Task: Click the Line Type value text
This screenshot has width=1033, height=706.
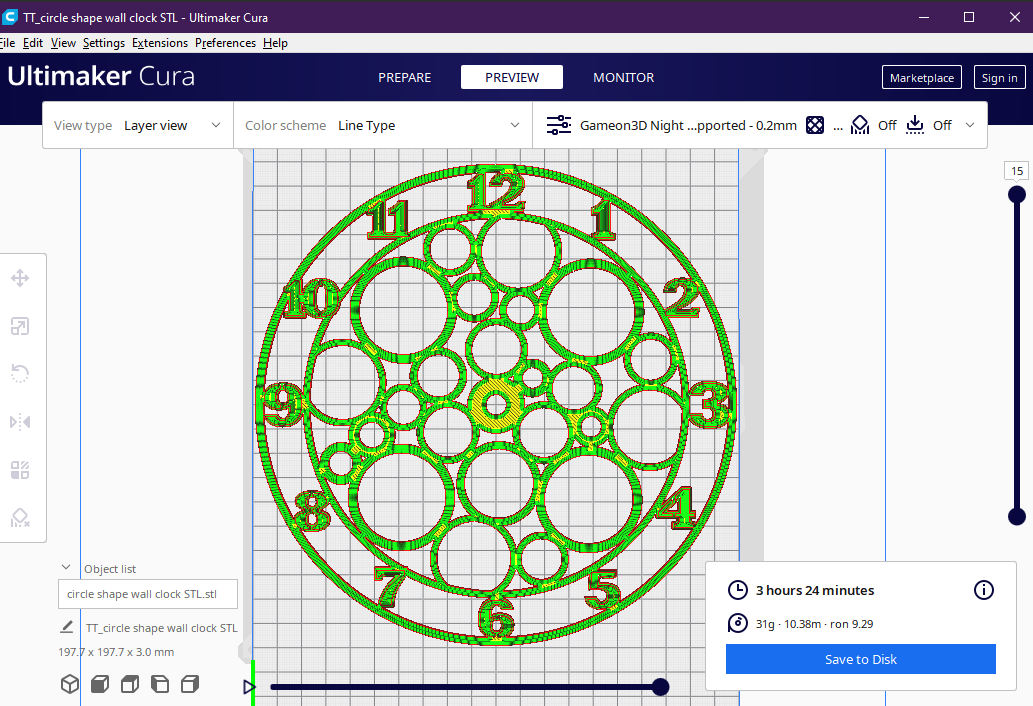Action: pos(366,125)
